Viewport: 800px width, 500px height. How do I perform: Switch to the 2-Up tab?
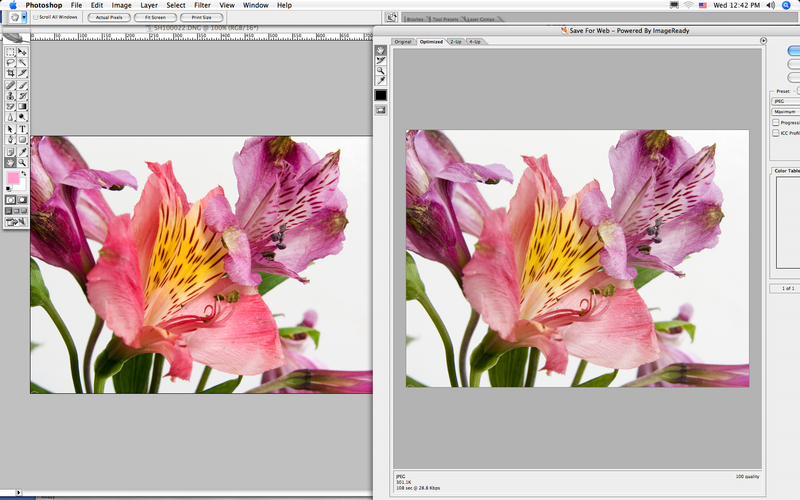(456, 42)
